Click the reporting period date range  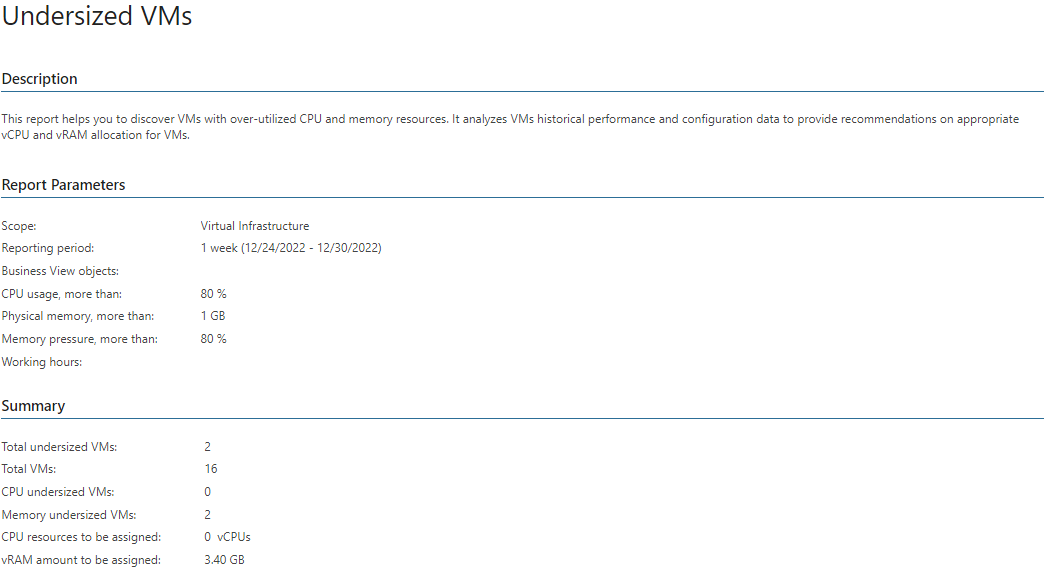291,248
